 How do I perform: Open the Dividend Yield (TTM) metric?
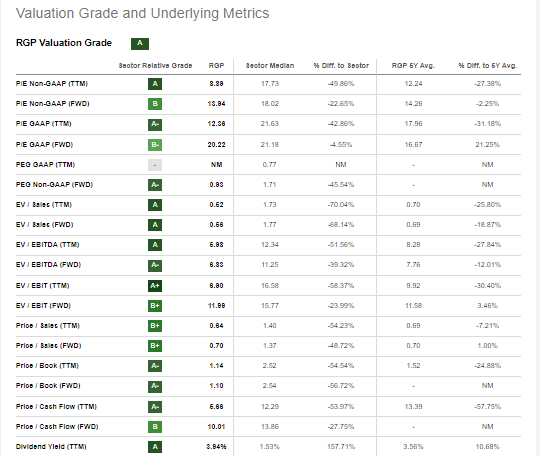[51, 447]
